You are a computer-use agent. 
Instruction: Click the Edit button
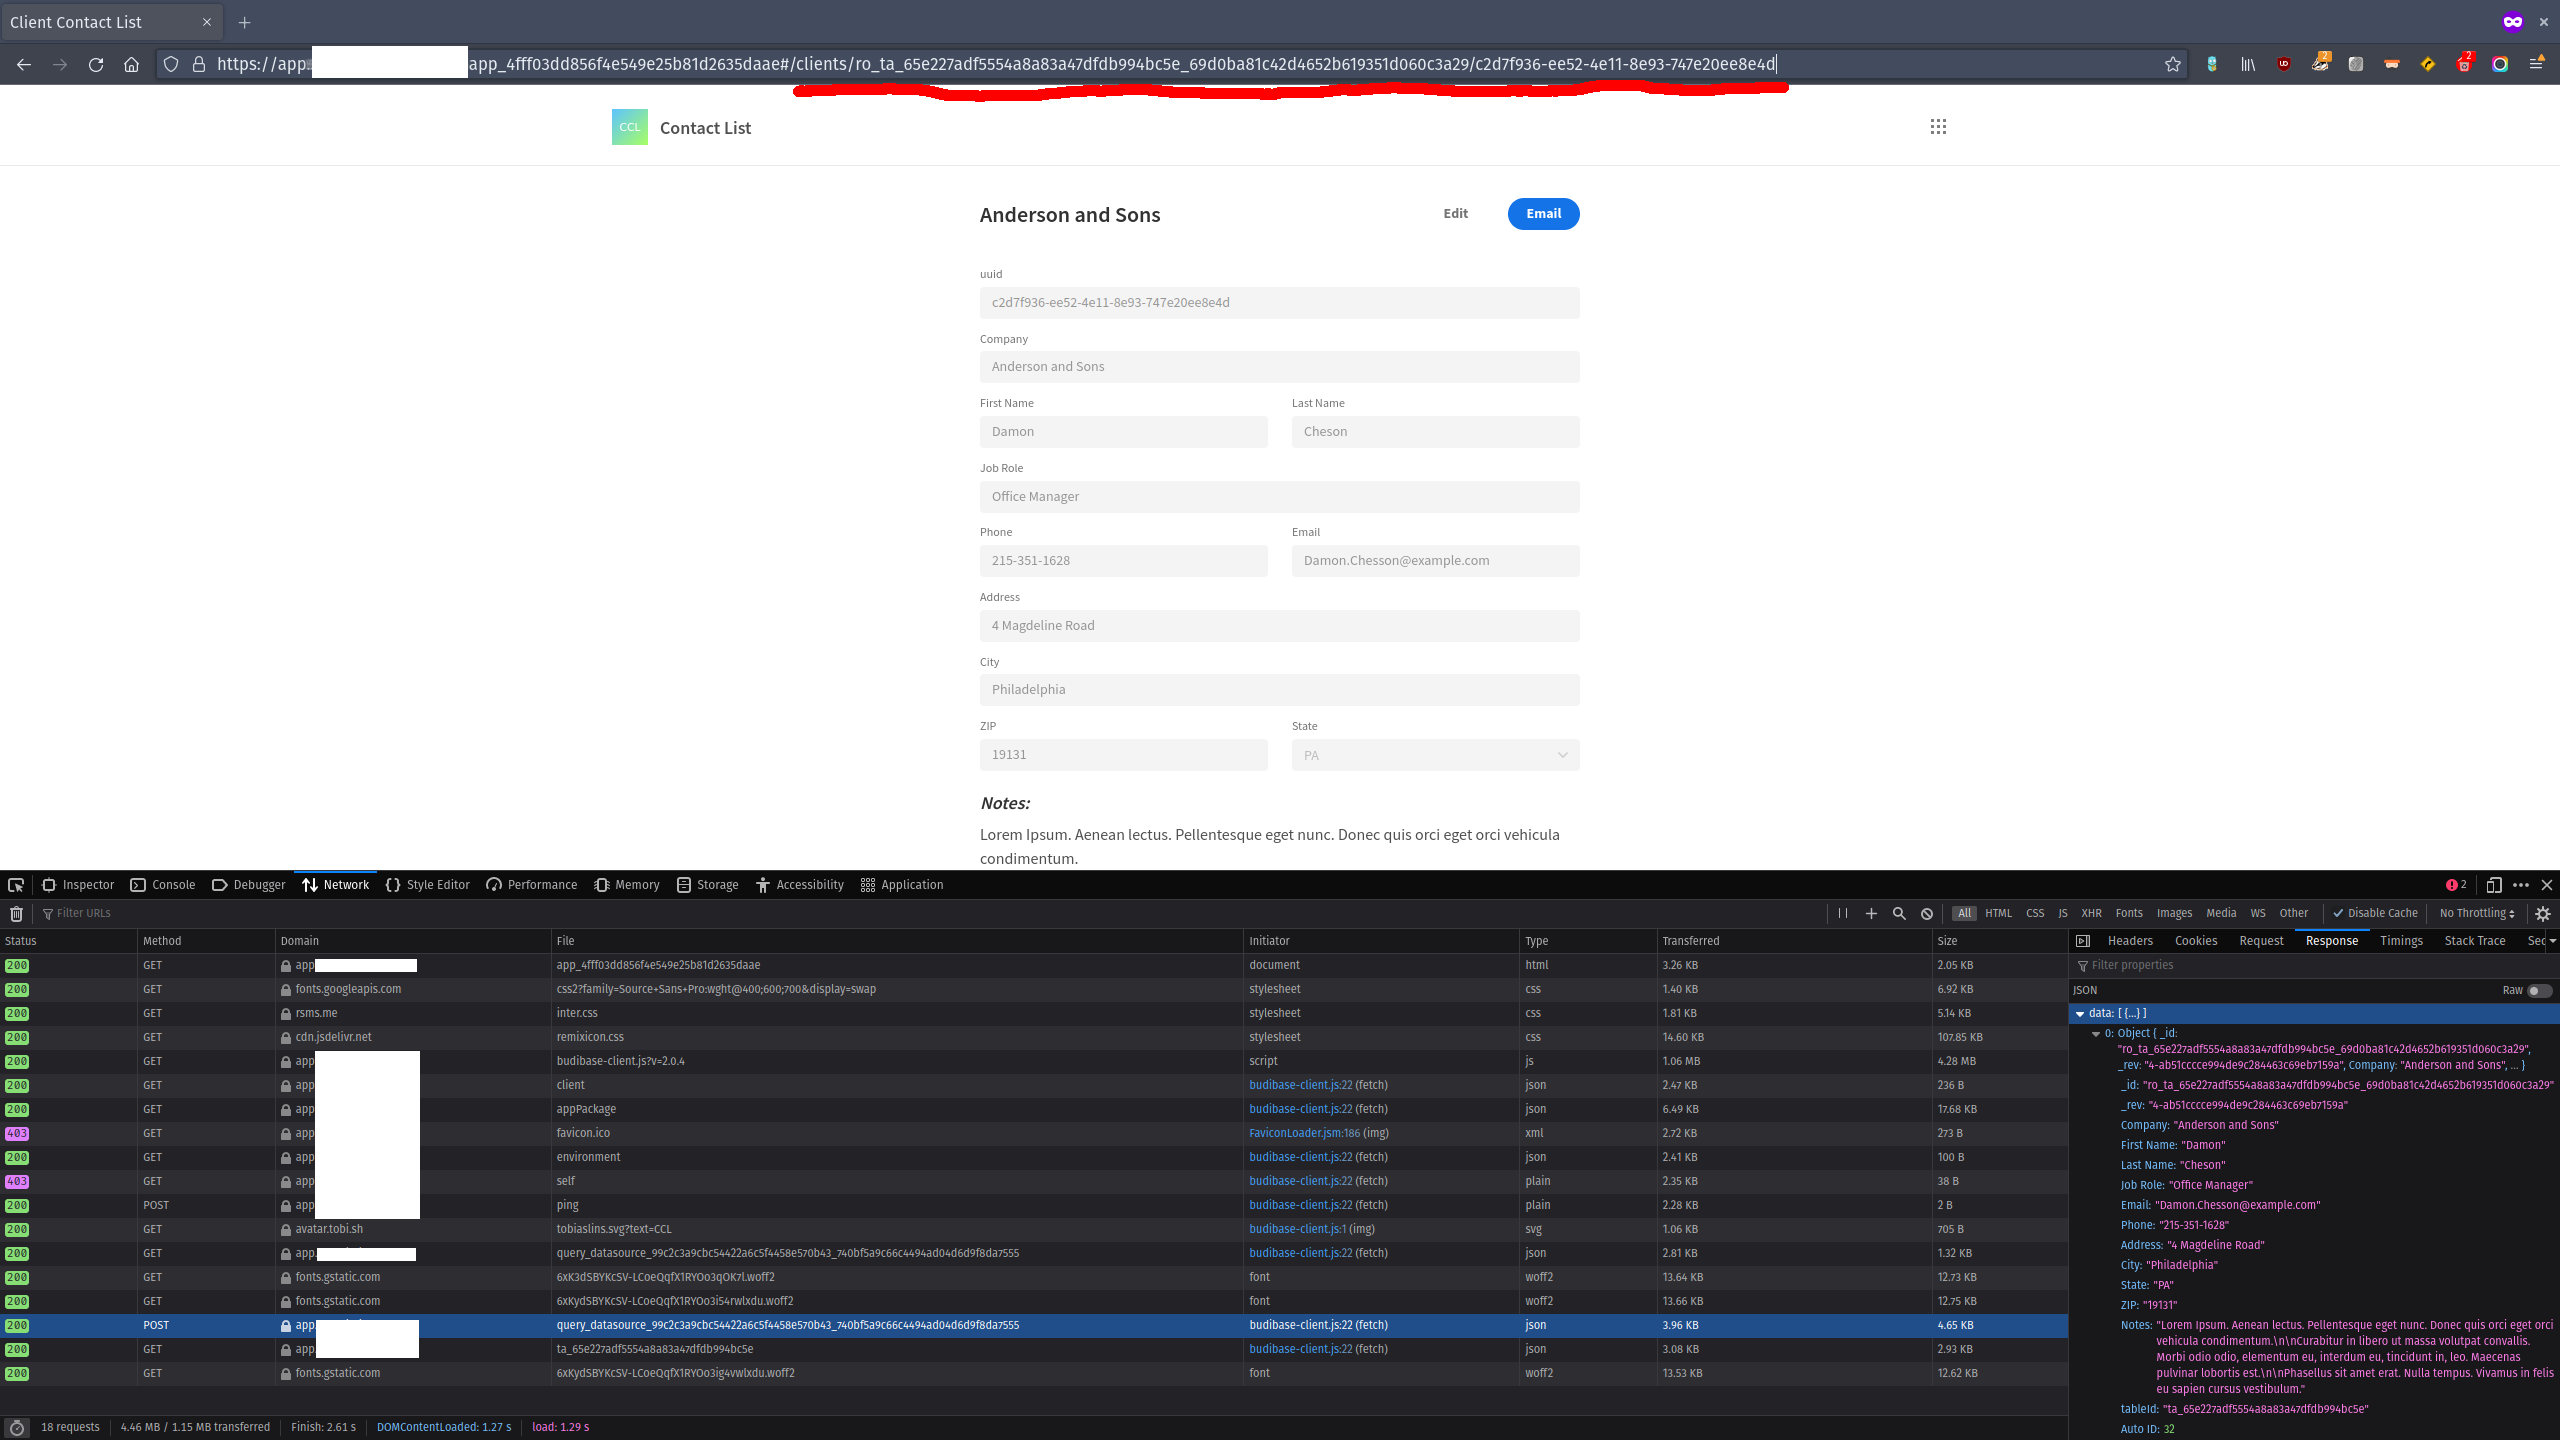1455,213
